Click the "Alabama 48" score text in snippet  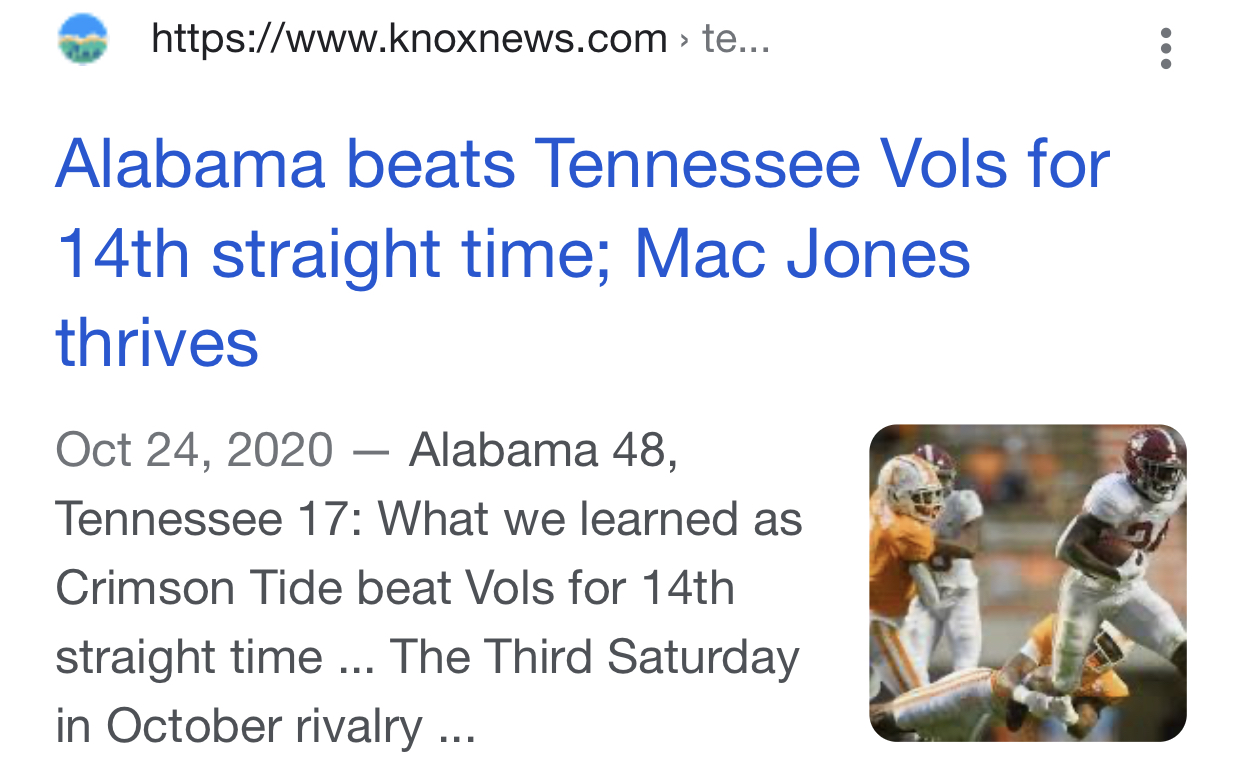pos(543,450)
